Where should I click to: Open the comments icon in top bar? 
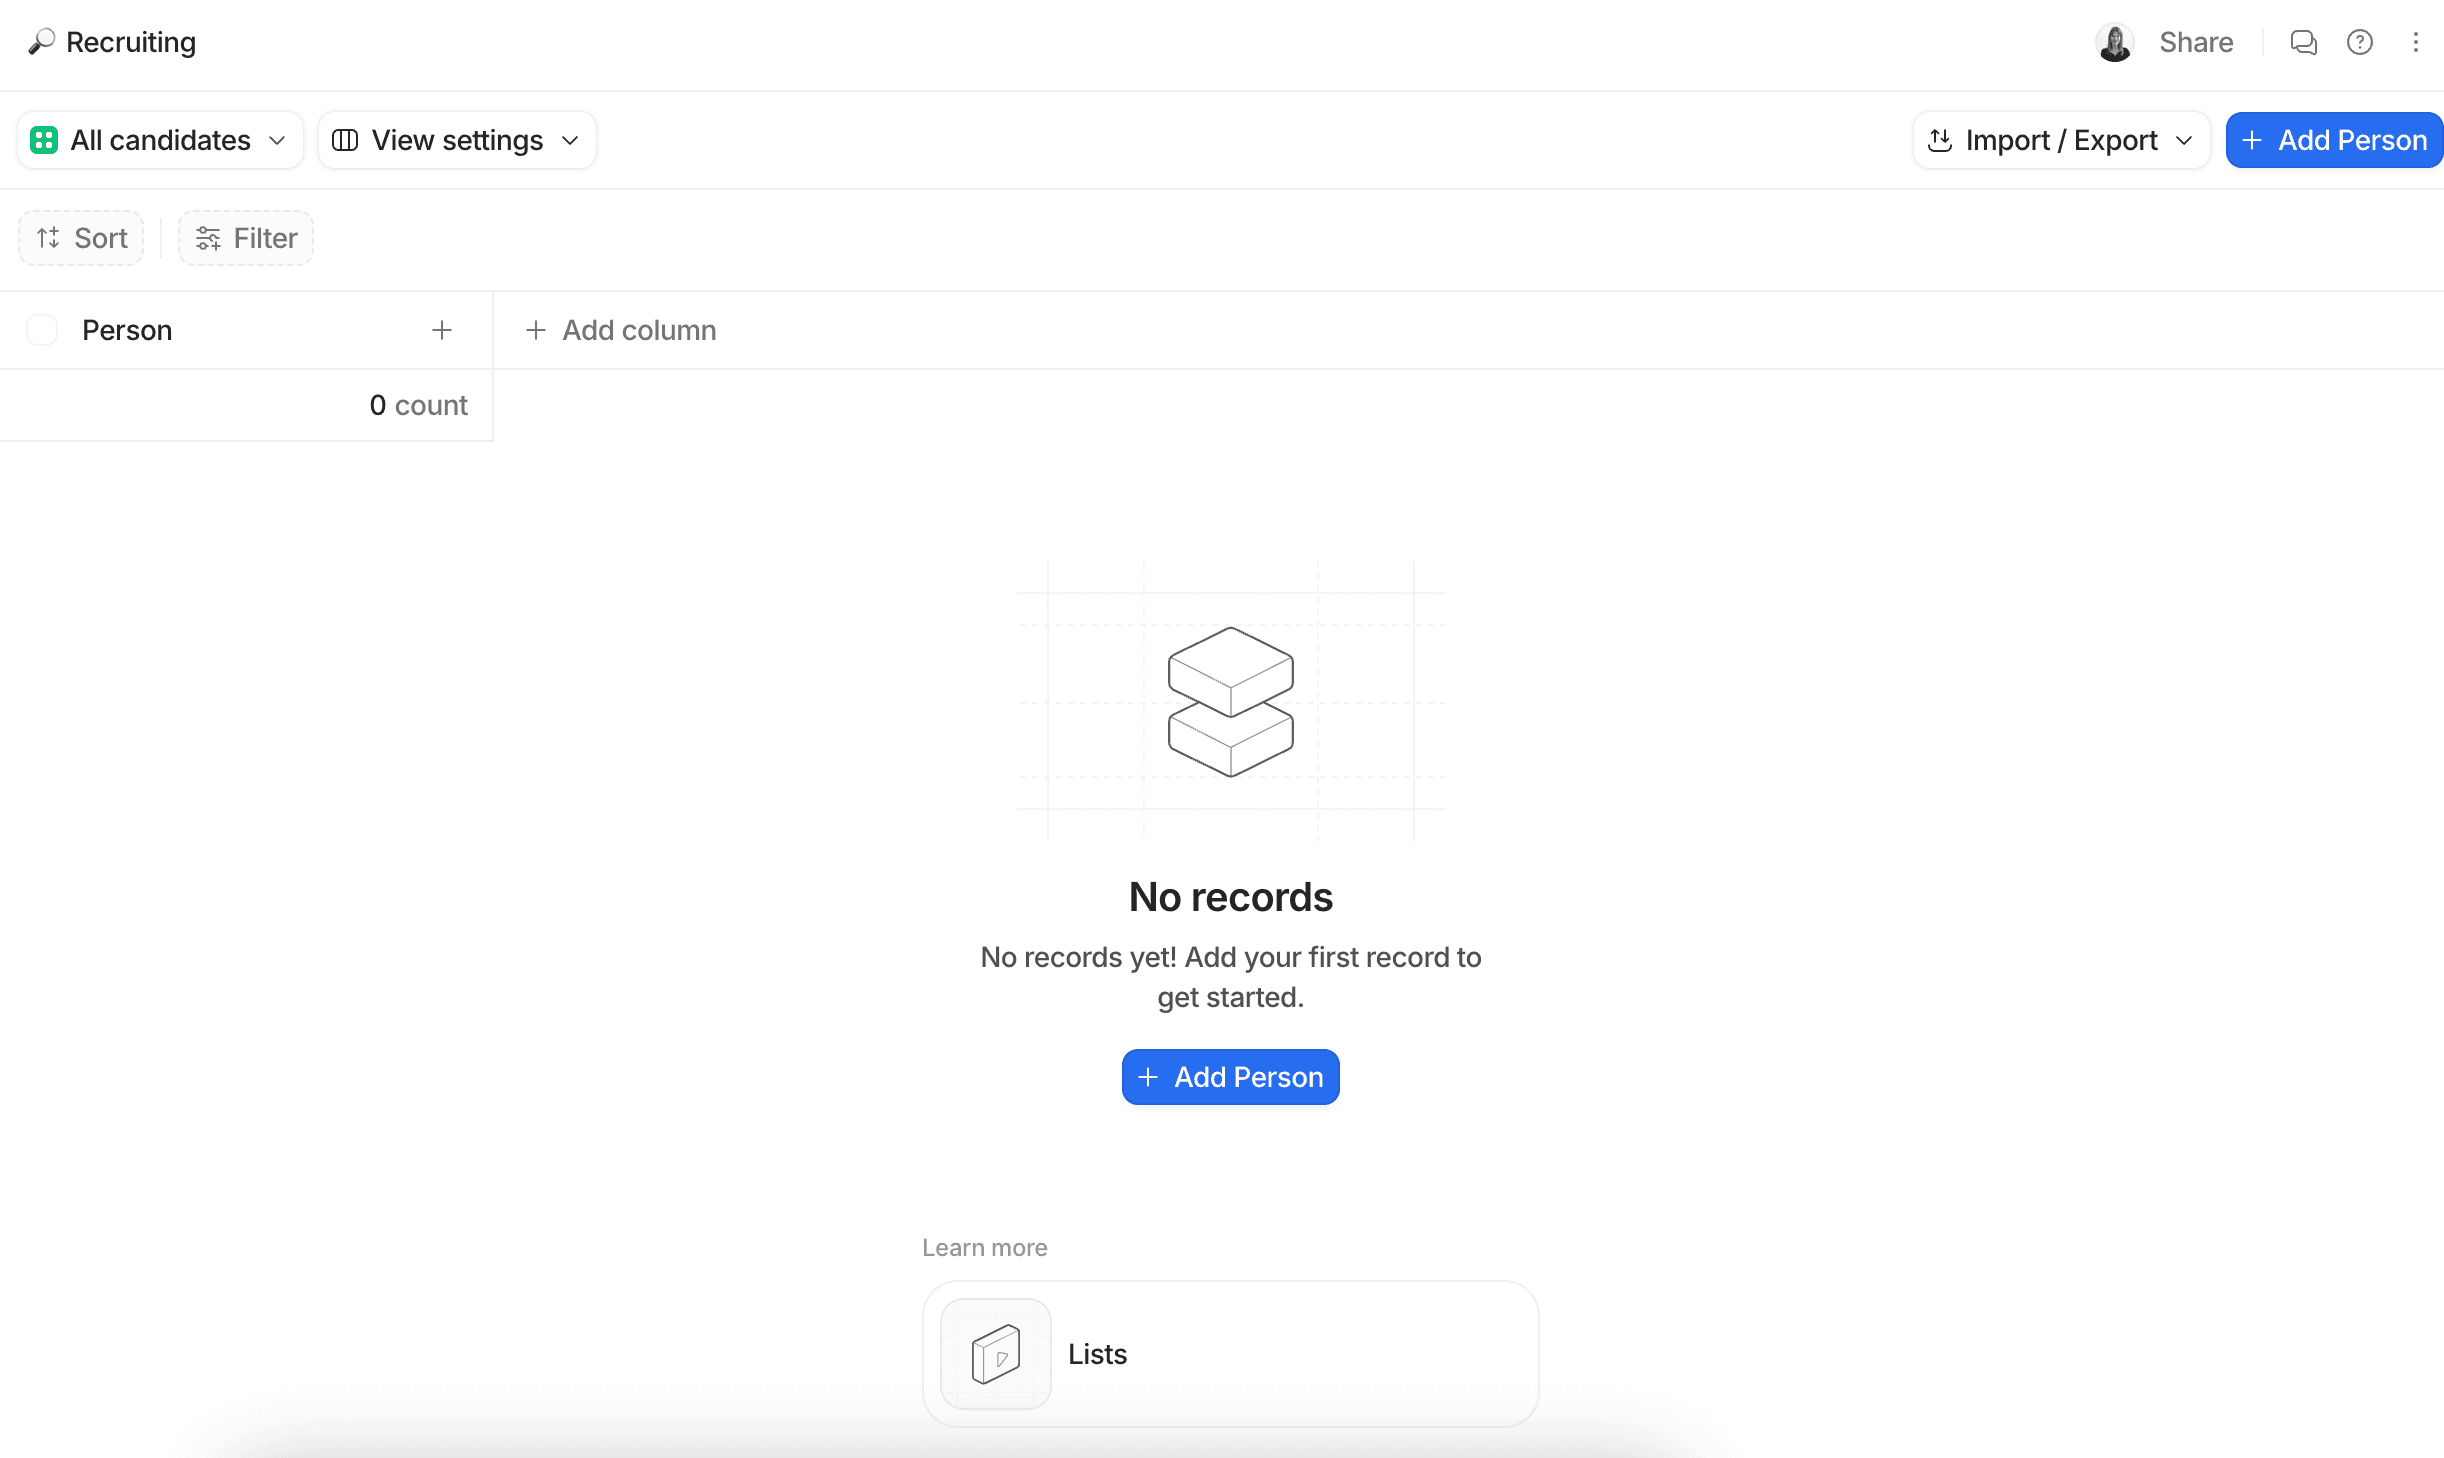(2303, 42)
